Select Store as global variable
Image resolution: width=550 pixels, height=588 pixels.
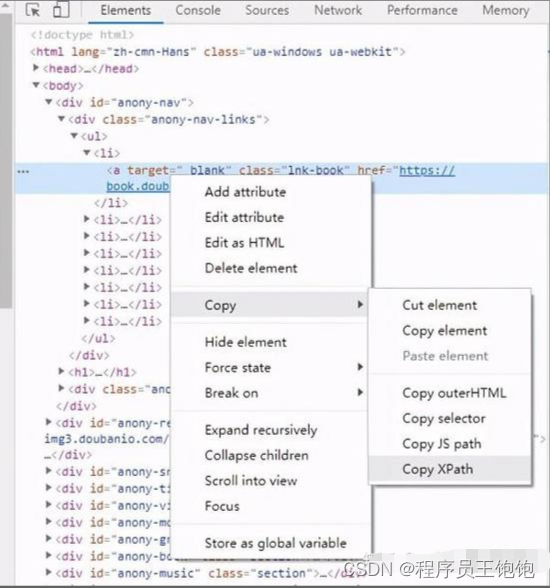click(x=276, y=543)
